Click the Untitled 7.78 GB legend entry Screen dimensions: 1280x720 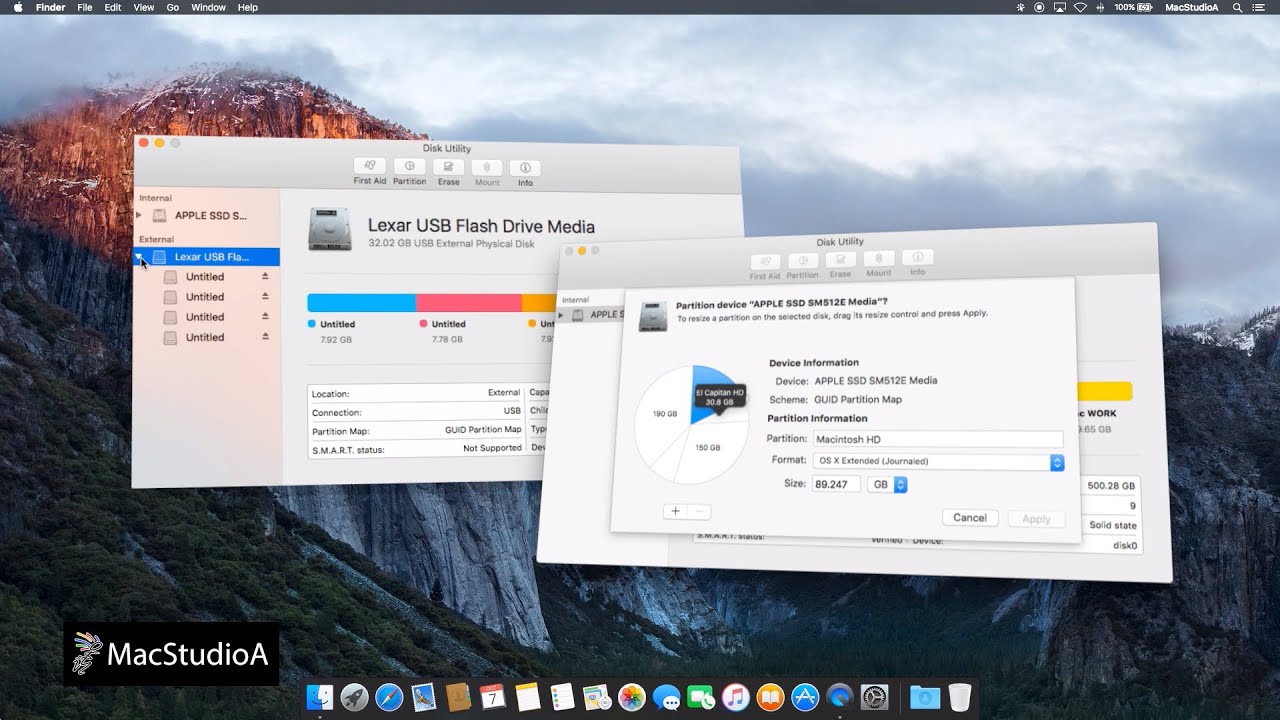[x=442, y=331]
